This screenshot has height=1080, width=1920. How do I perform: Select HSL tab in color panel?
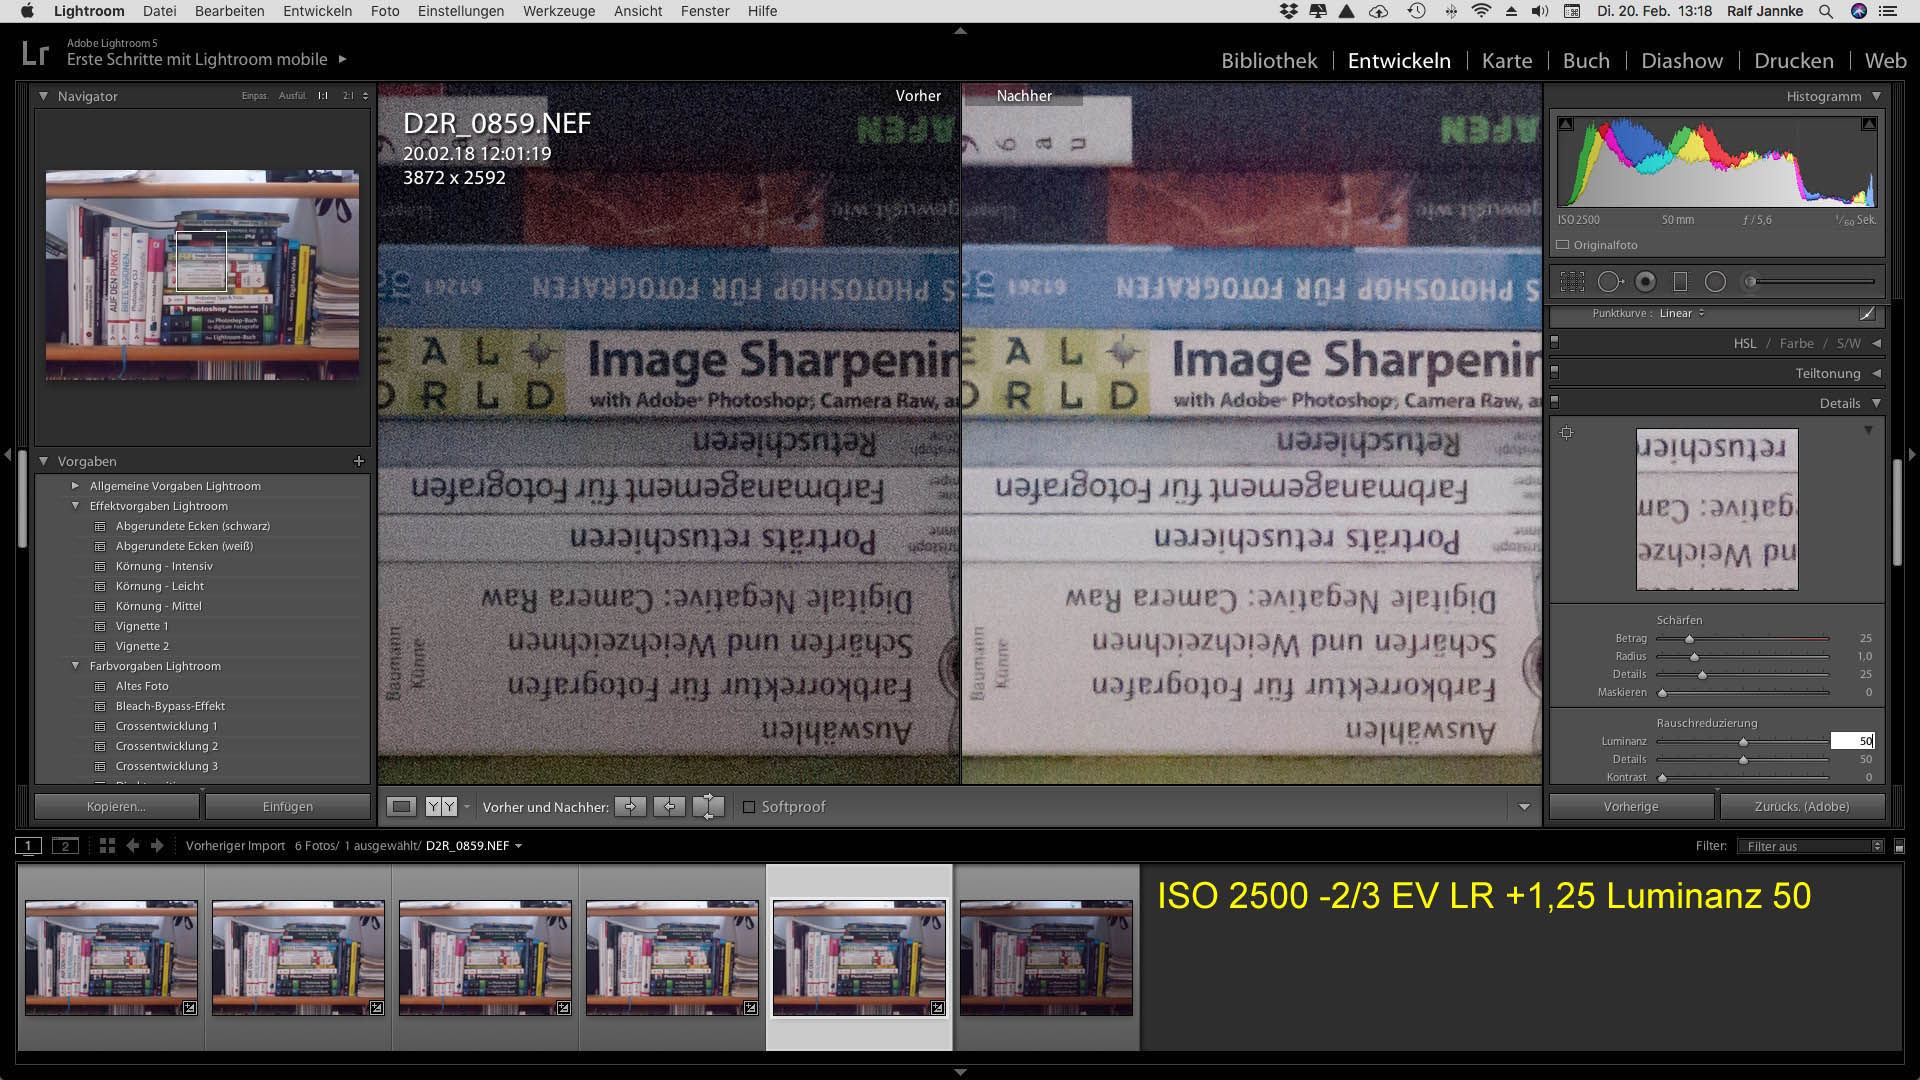(x=1745, y=343)
